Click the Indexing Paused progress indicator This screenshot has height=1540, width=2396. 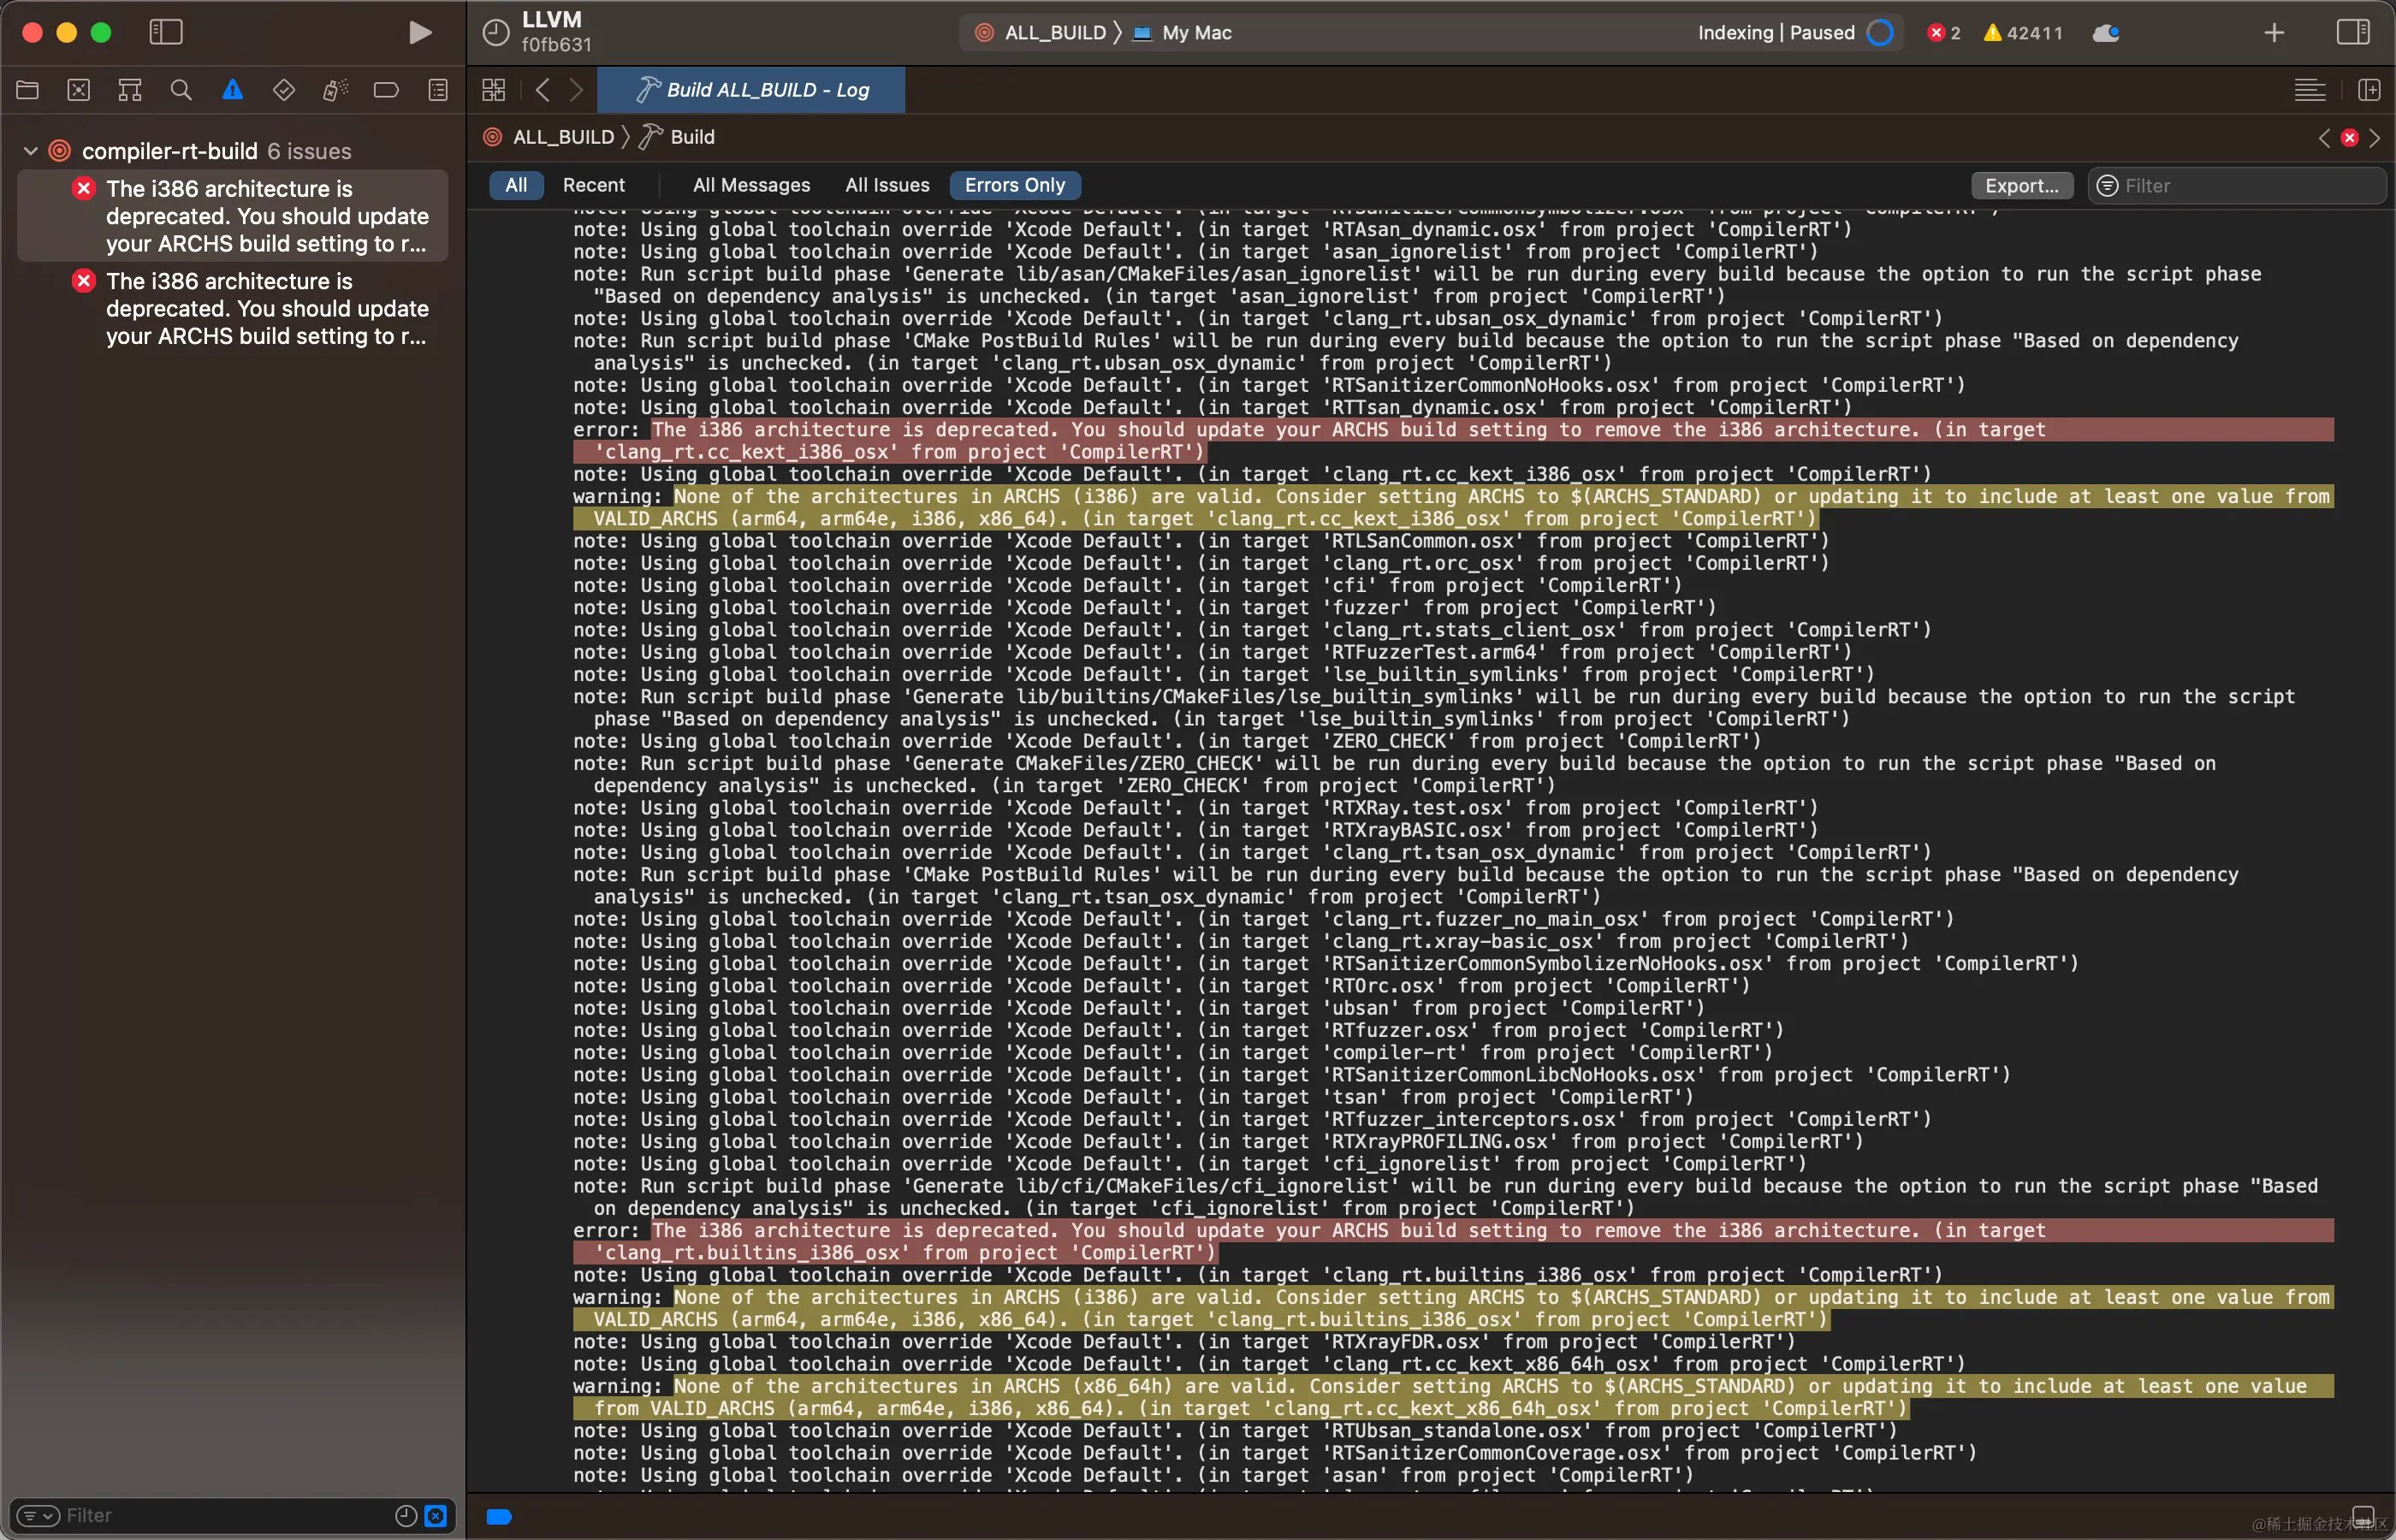pos(1880,33)
